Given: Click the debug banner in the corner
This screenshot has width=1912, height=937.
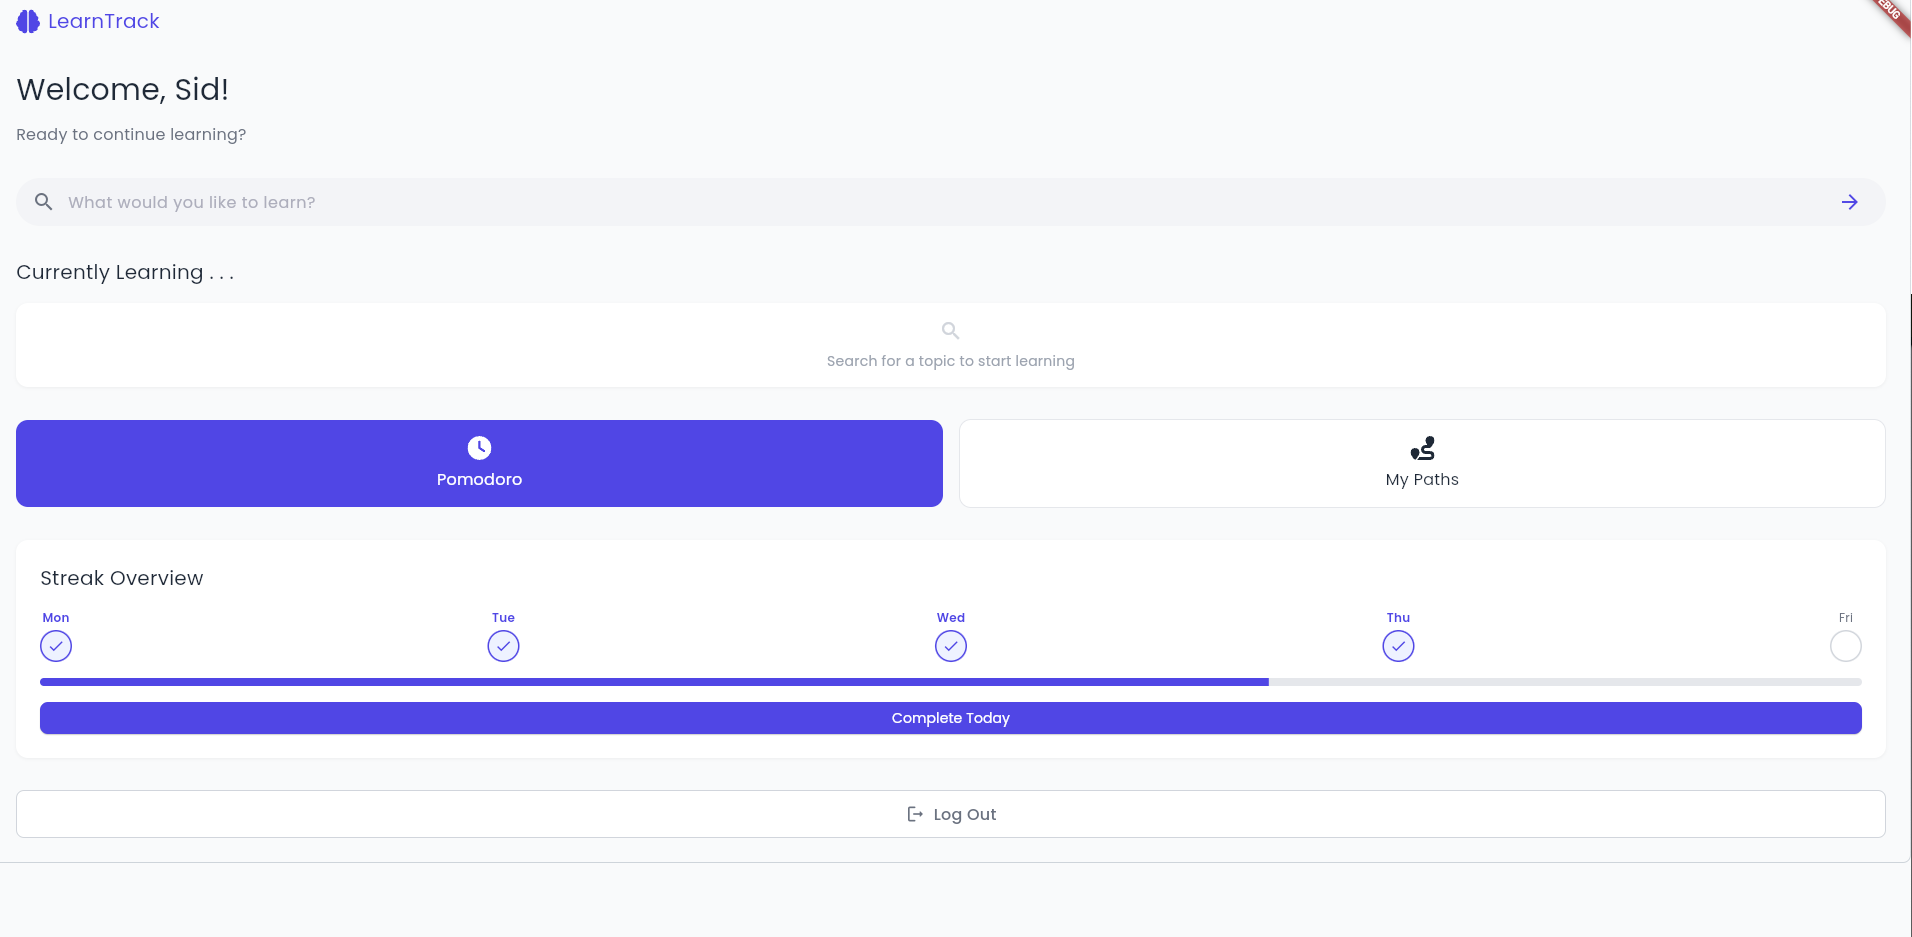Looking at the screenshot, I should (1890, 14).
